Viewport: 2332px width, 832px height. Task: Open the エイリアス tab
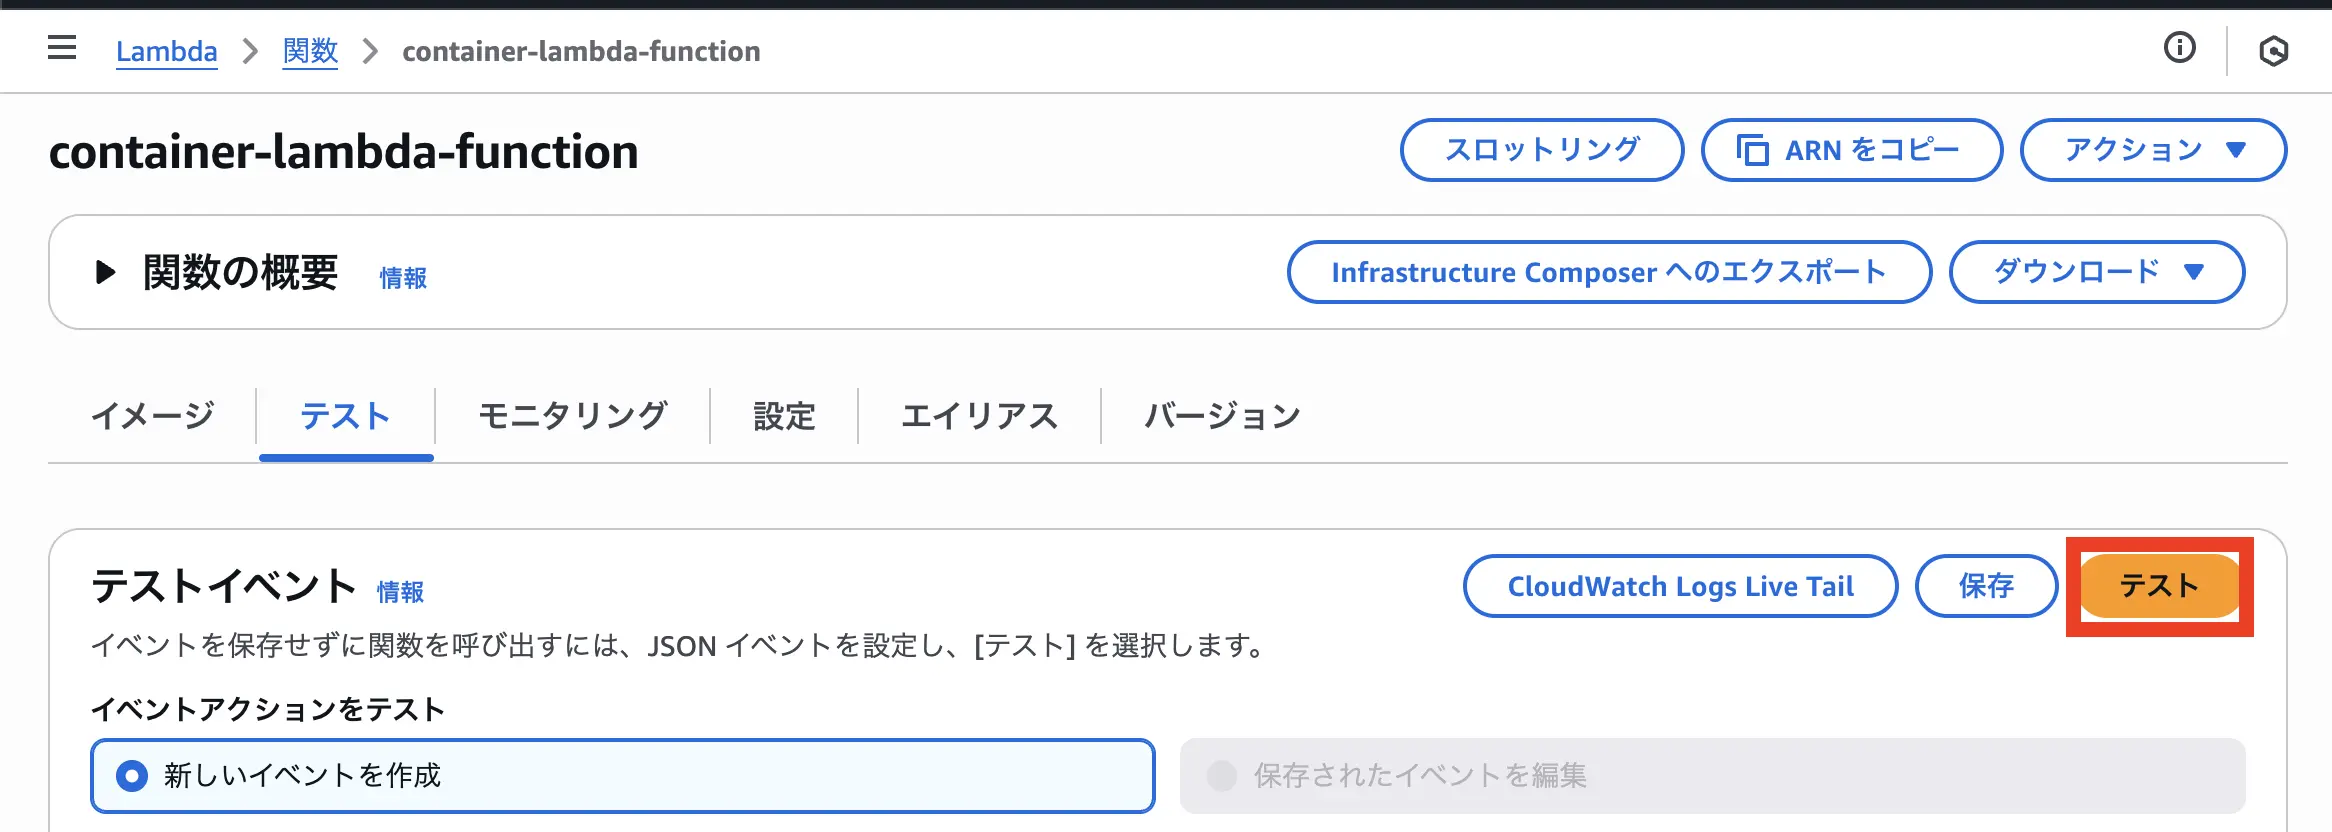tap(980, 416)
